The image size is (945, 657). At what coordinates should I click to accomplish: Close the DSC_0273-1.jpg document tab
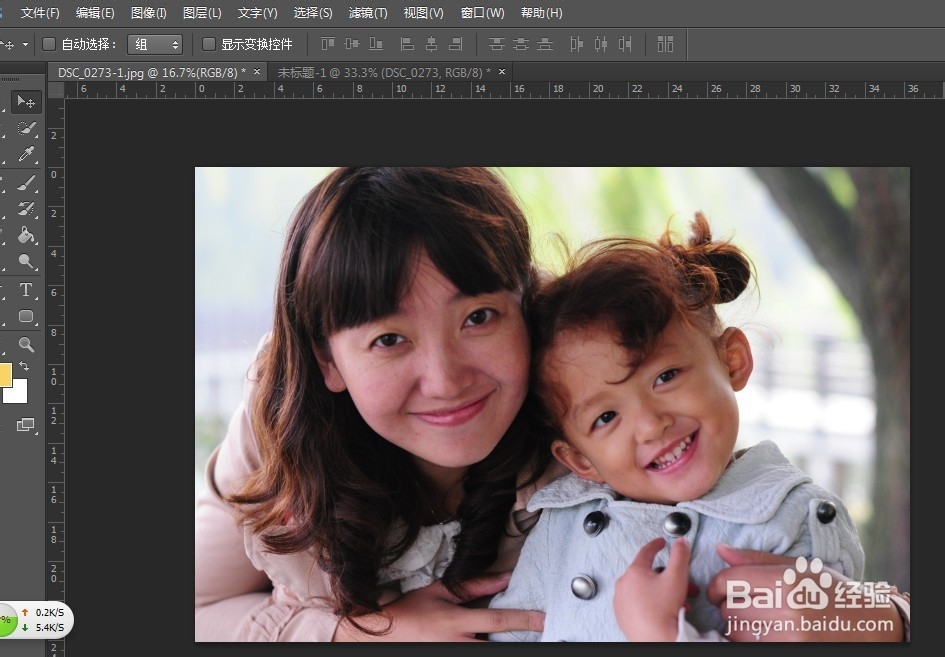click(257, 72)
